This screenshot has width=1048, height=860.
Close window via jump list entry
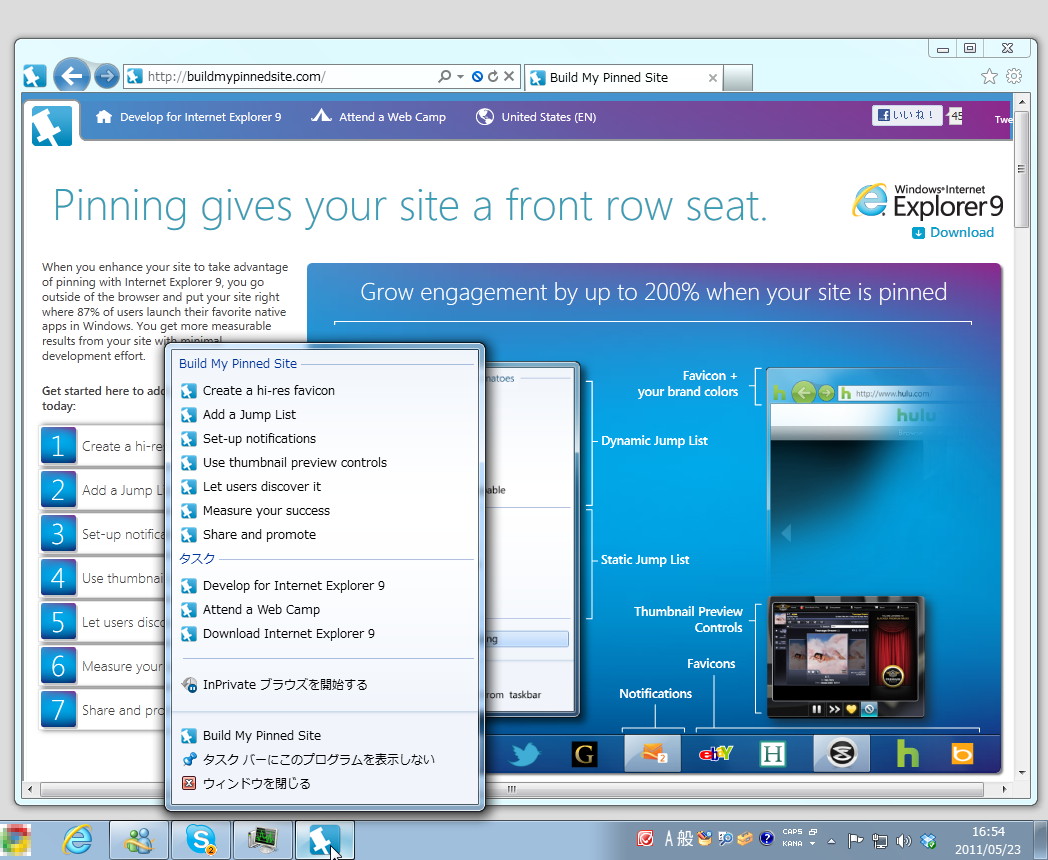click(x=325, y=784)
